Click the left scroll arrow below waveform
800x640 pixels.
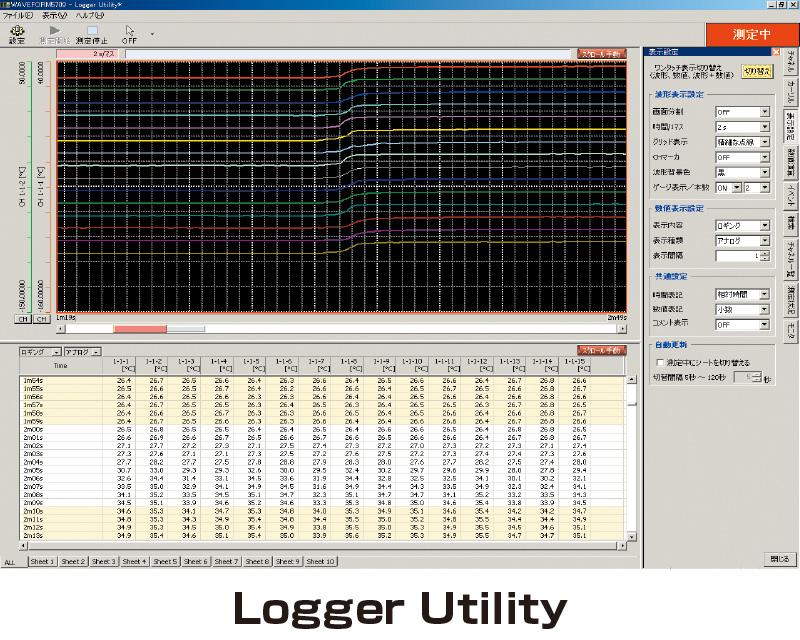(x=60, y=328)
